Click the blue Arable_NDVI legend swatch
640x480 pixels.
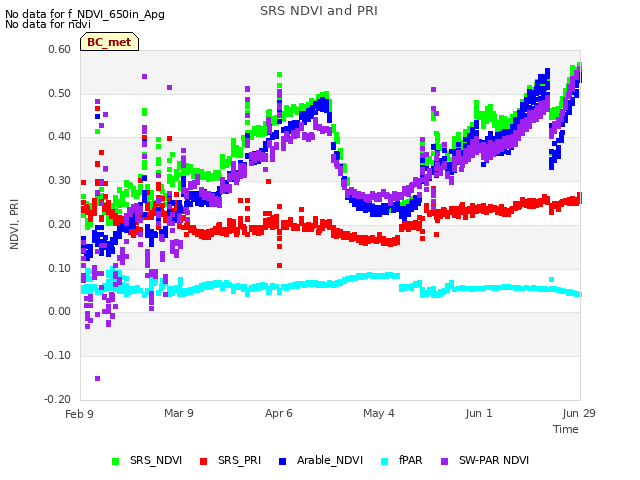coord(282,461)
